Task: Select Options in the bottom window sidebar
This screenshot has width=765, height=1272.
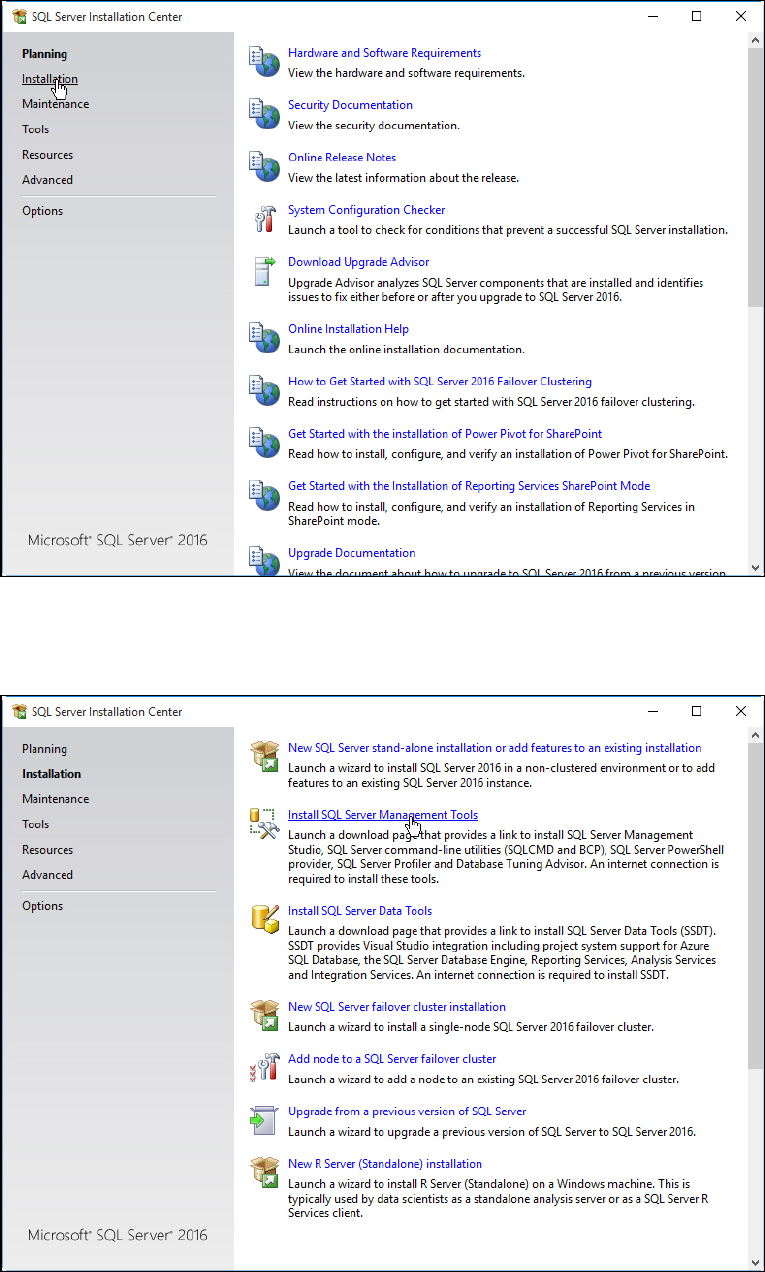Action: point(42,906)
